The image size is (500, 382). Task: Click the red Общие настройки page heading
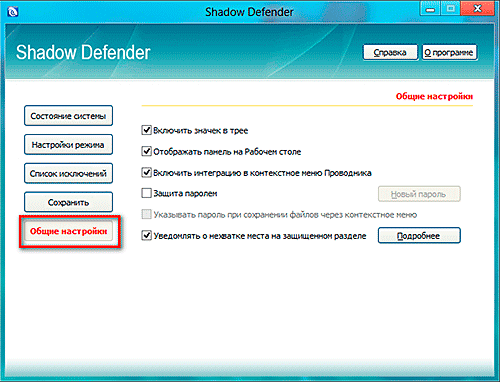tap(434, 96)
